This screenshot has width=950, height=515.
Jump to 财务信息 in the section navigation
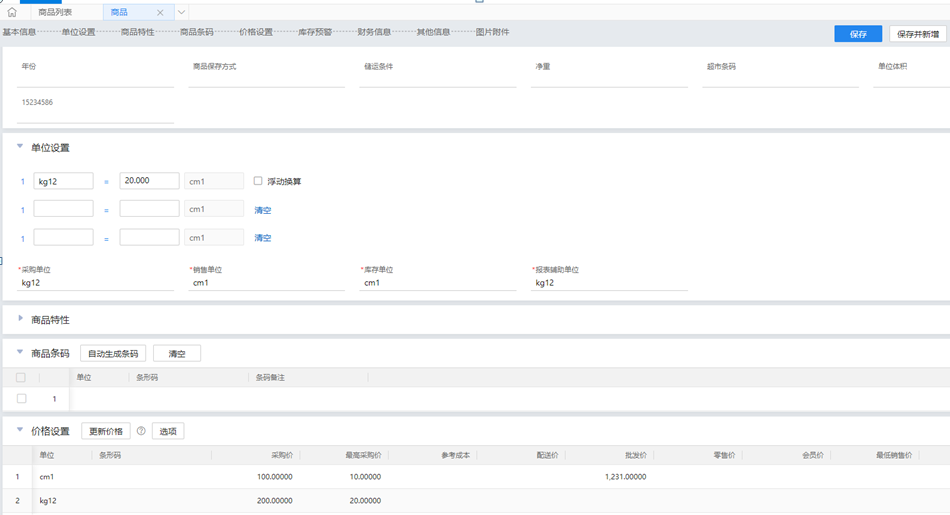[x=373, y=32]
